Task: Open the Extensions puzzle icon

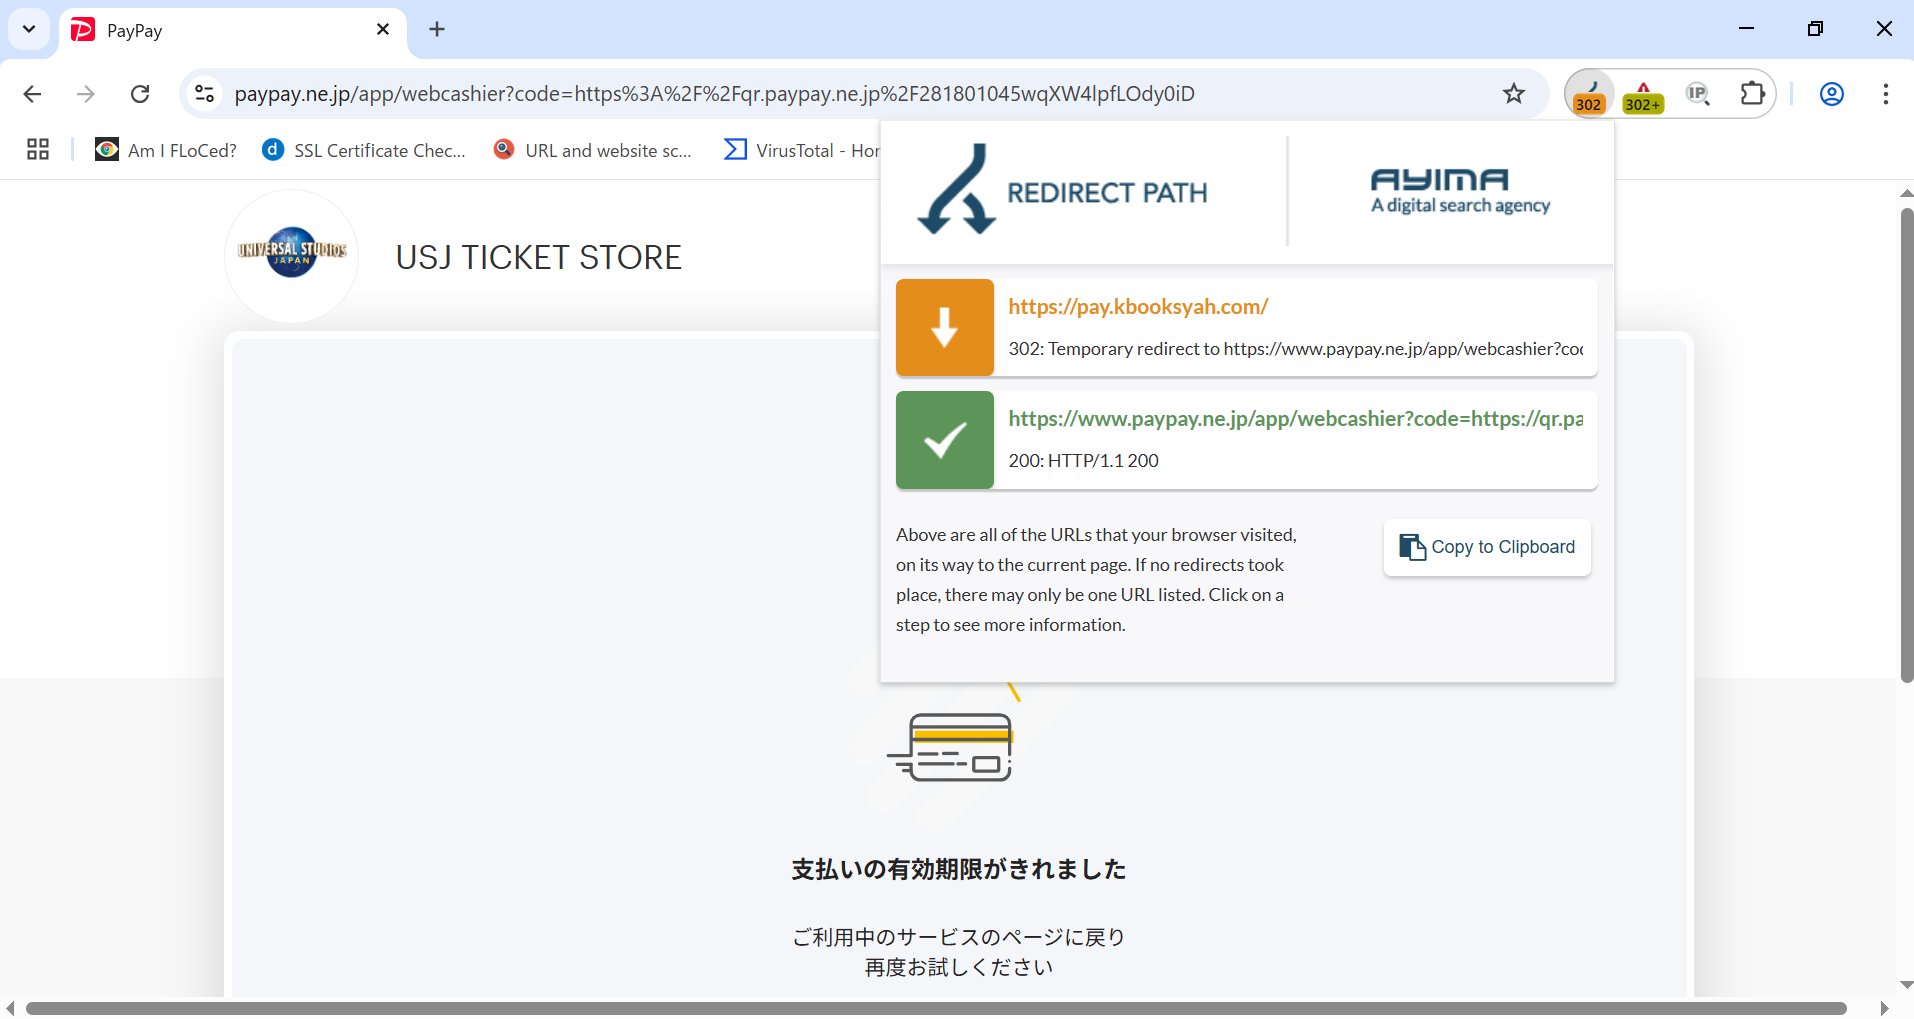Action: [1752, 94]
